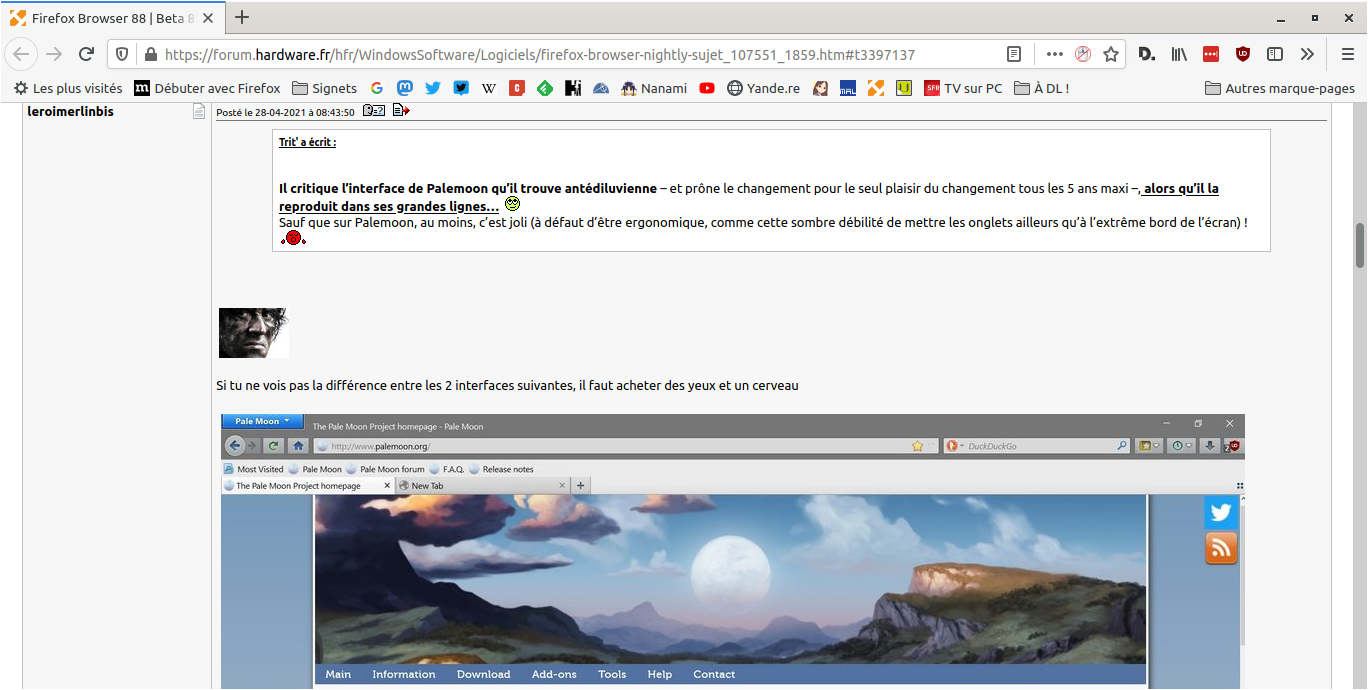The image size is (1368, 690).
Task: Go back to the previous page
Action: 23,54
